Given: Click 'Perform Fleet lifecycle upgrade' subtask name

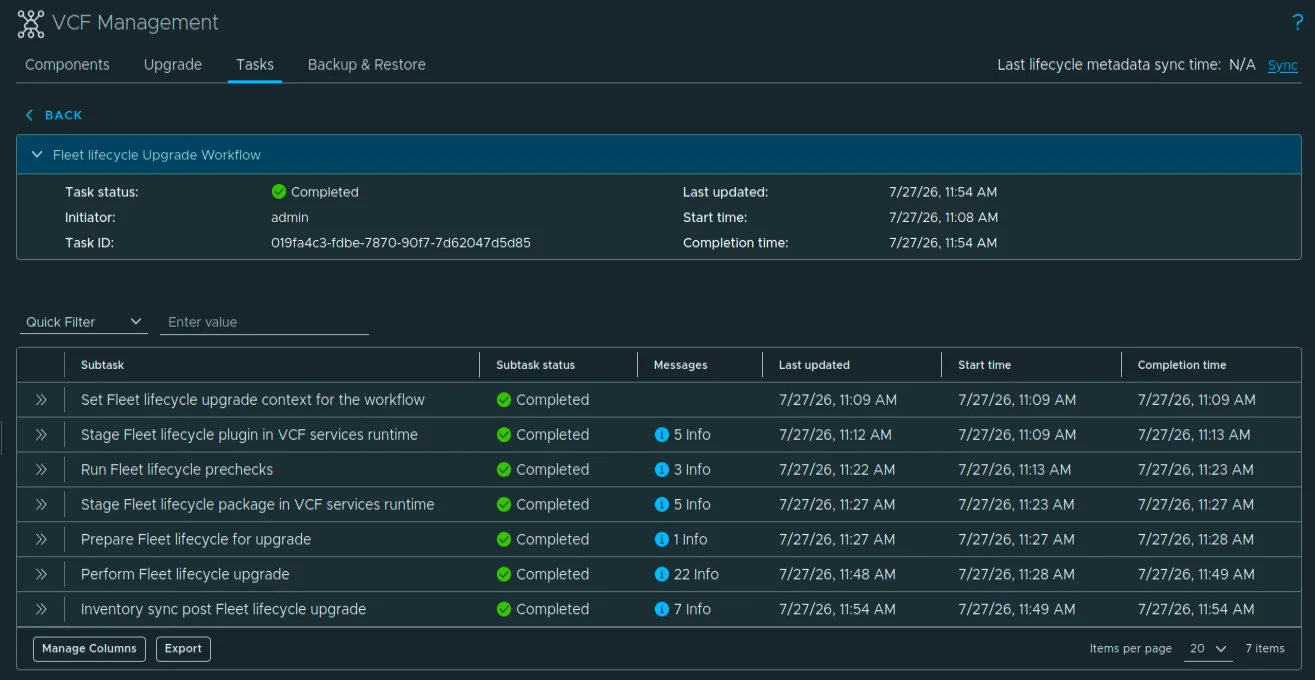Looking at the screenshot, I should (185, 575).
